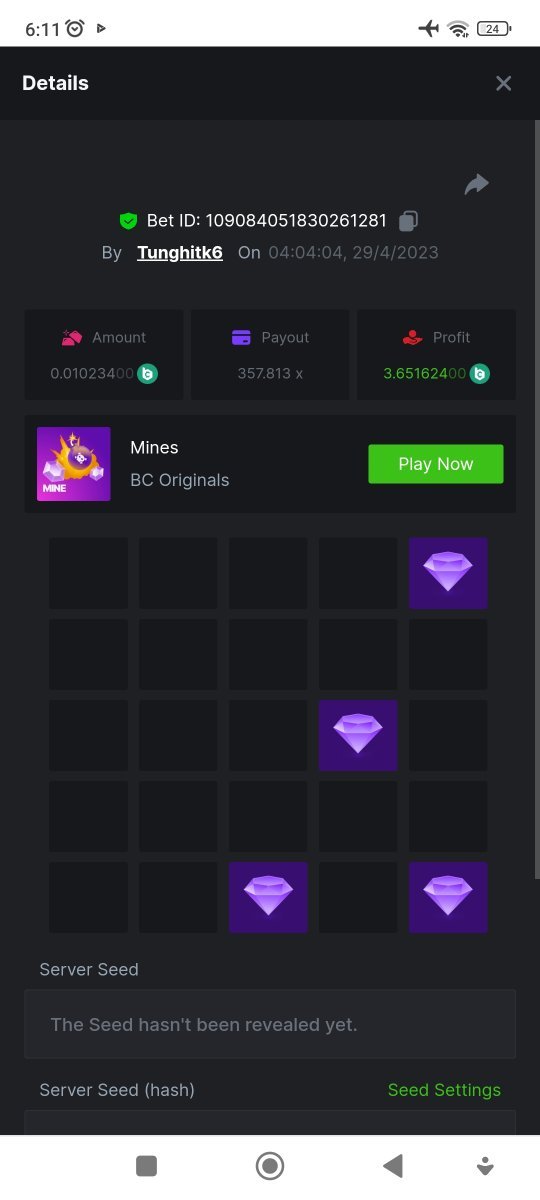
Task: Click the Server Seed field
Action: click(x=270, y=1024)
